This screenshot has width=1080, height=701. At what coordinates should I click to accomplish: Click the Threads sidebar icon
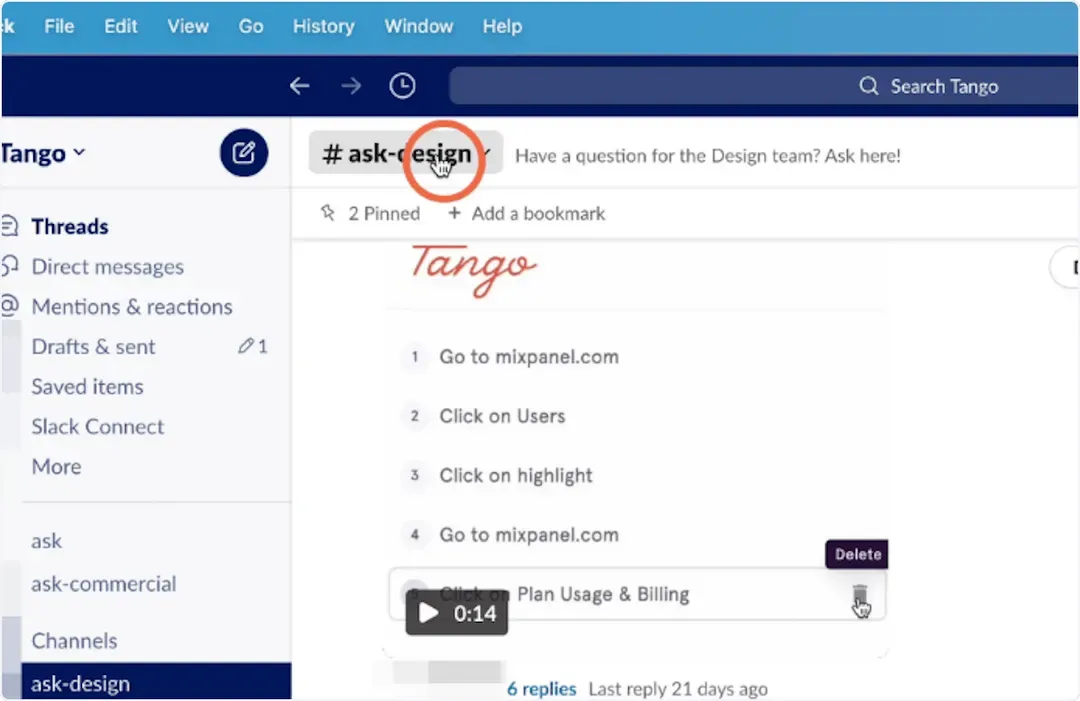(x=9, y=226)
